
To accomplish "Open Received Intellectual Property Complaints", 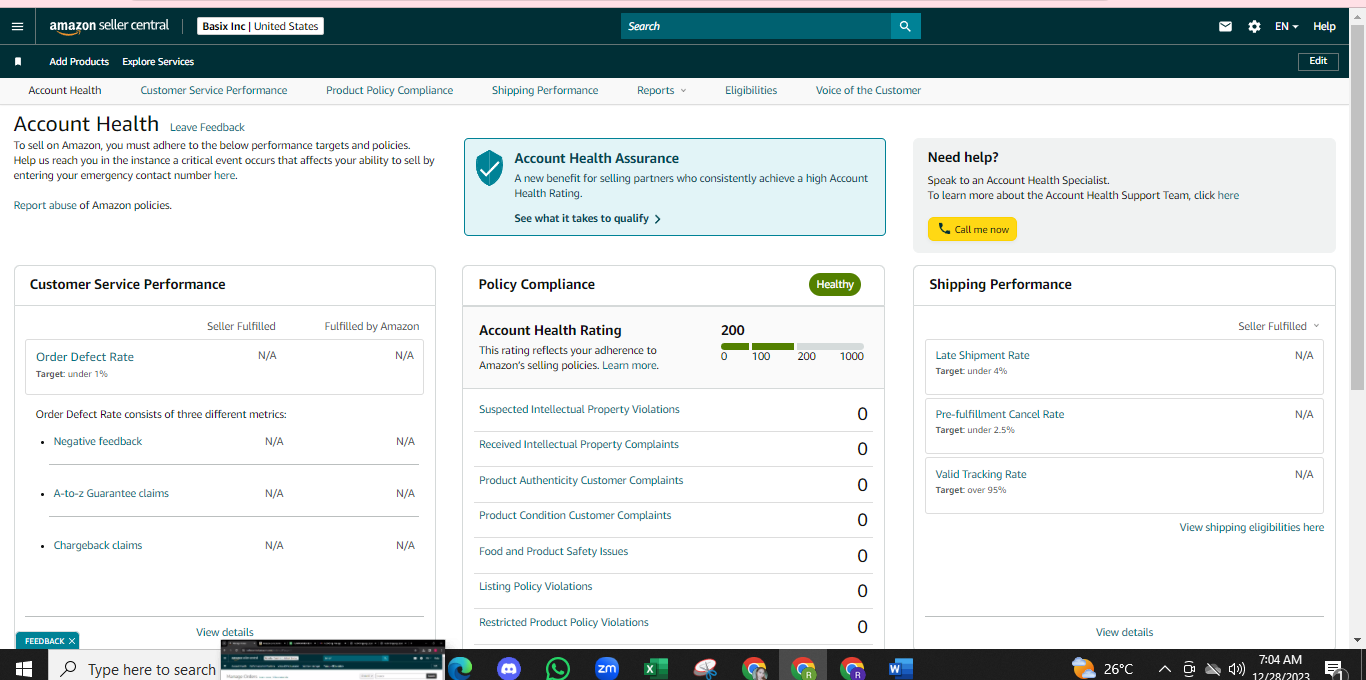I will pyautogui.click(x=579, y=444).
